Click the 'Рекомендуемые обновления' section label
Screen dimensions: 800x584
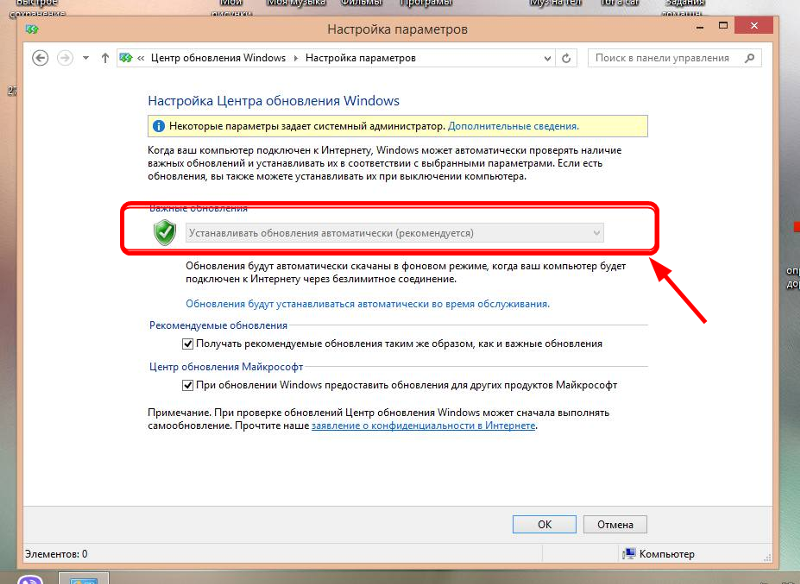point(218,325)
